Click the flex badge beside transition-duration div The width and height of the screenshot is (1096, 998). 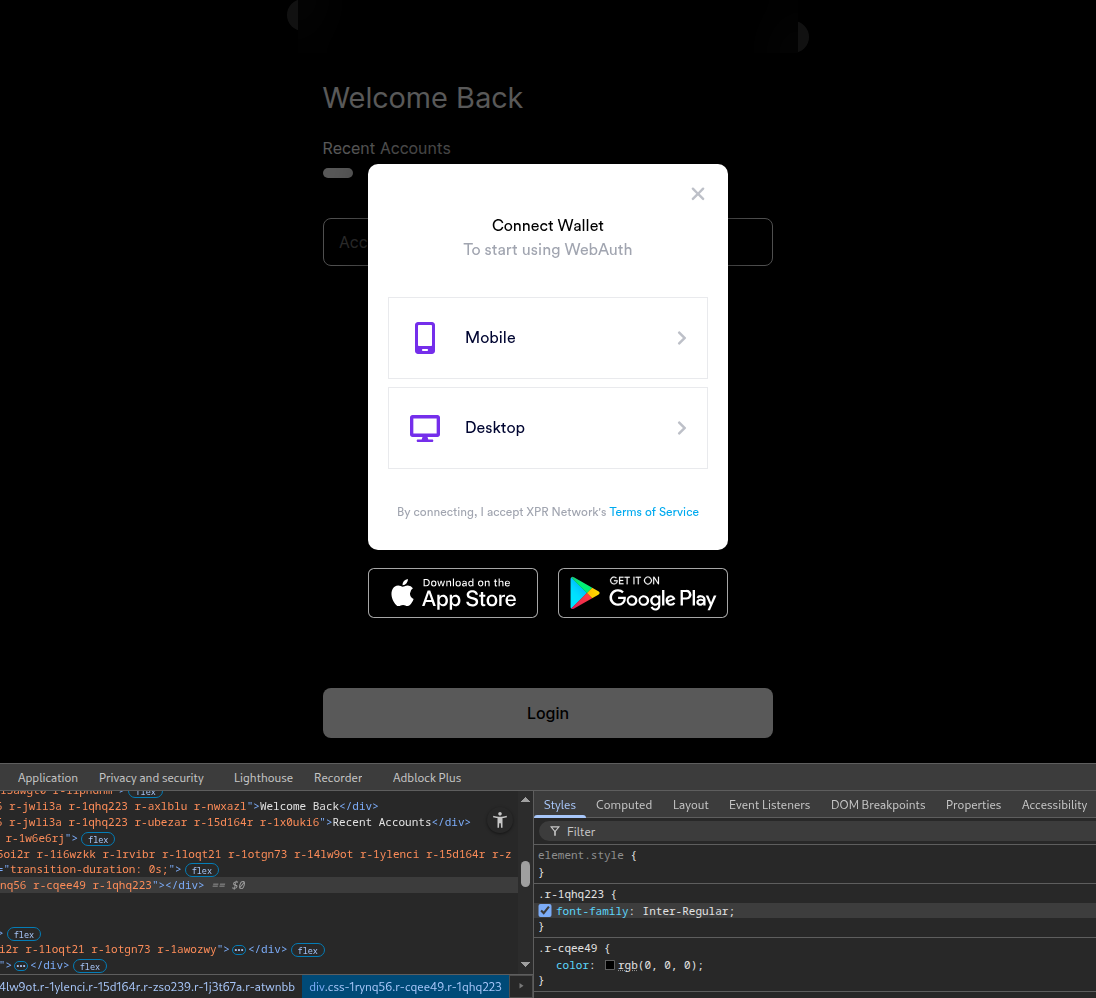[203, 871]
